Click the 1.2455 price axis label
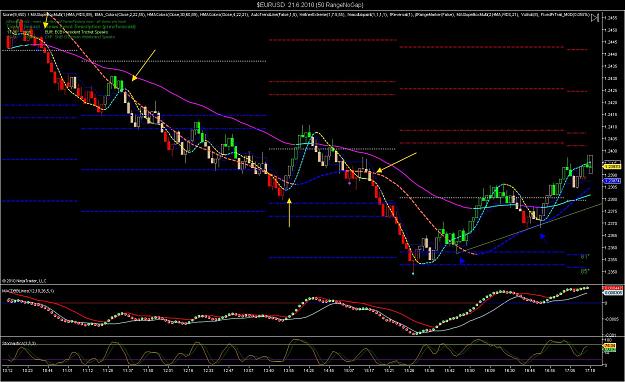The width and height of the screenshot is (625, 382). pos(612,18)
